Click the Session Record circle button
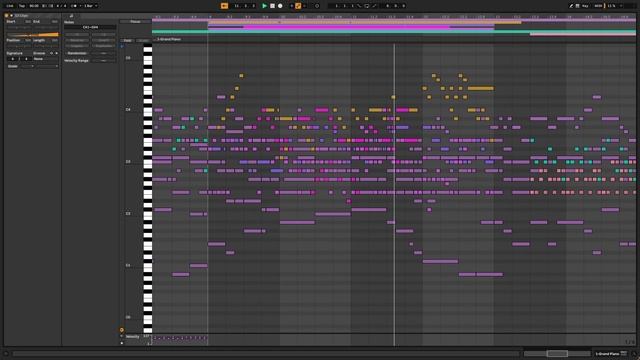The image size is (640, 360). pyautogui.click(x=317, y=6)
